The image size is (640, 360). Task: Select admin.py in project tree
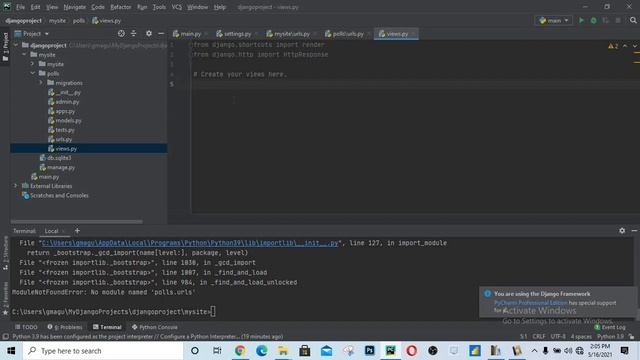(63, 102)
